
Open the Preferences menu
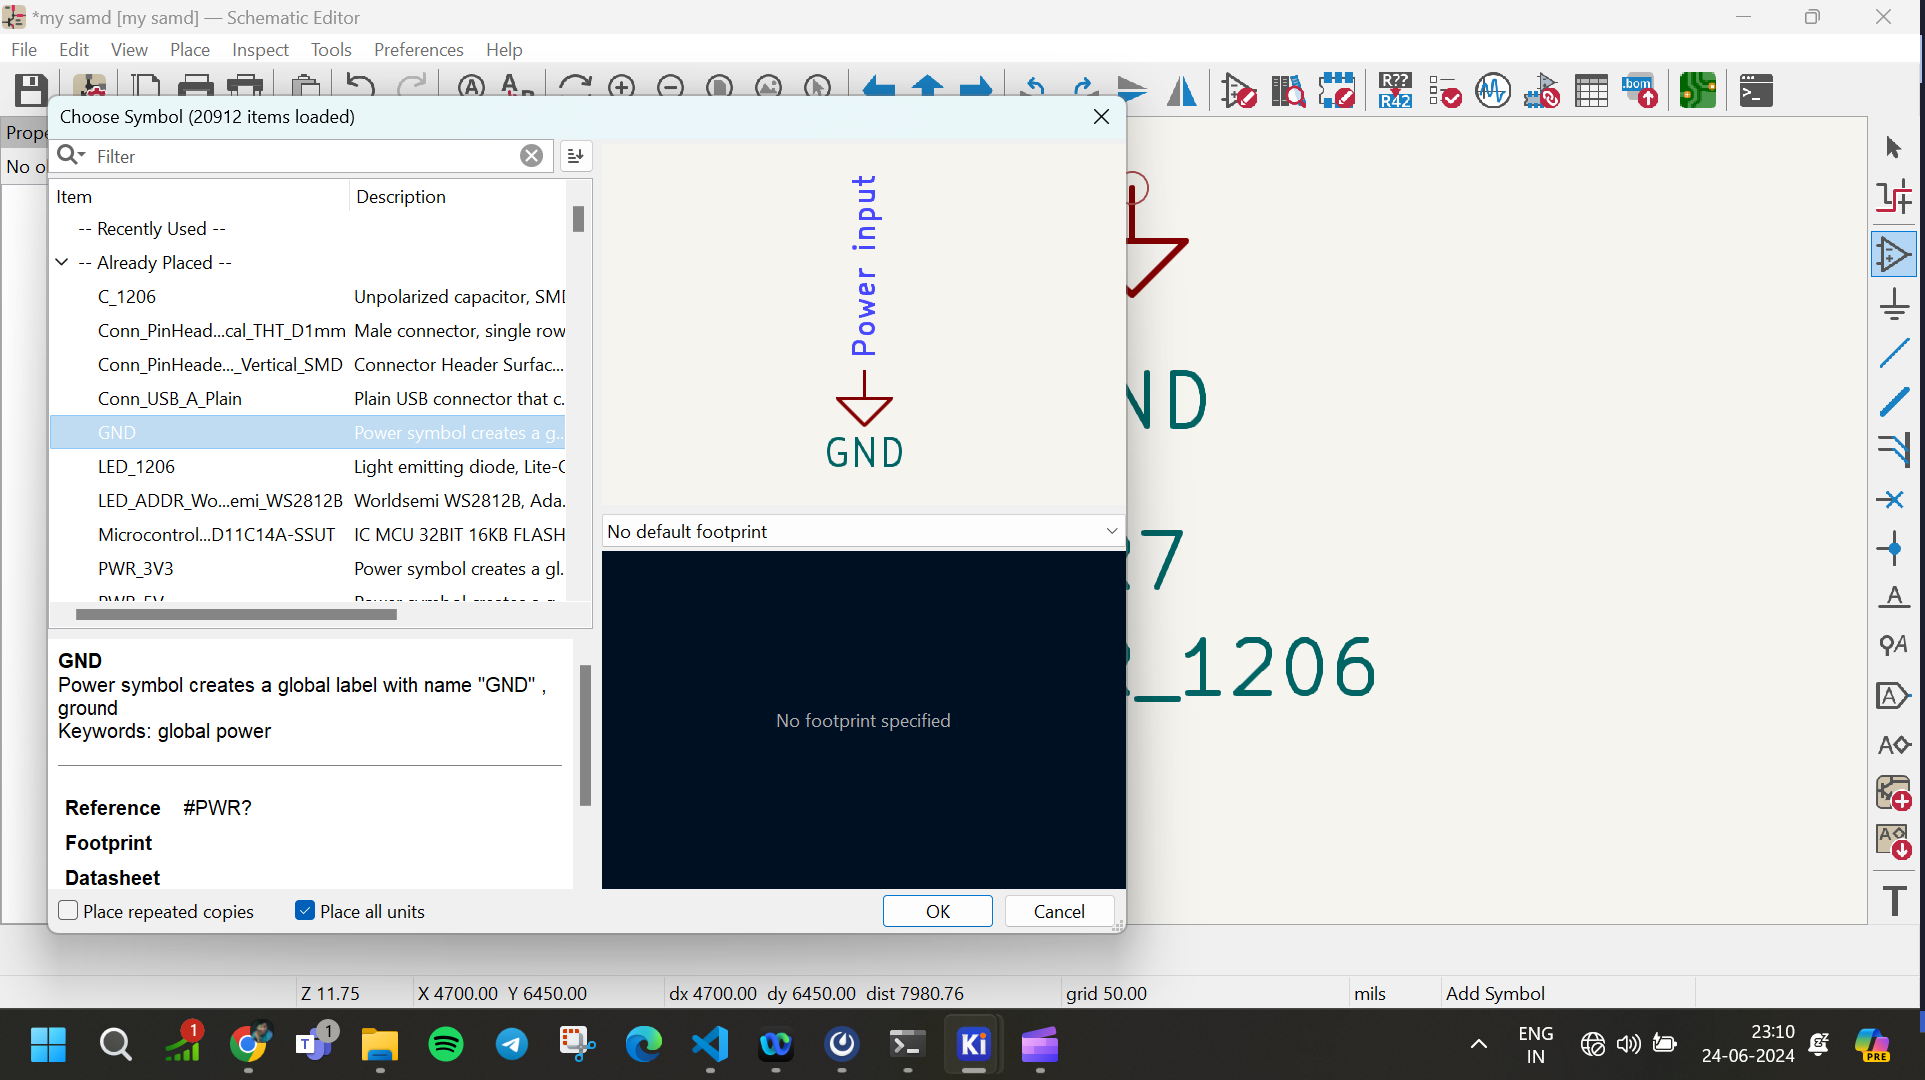[418, 50]
